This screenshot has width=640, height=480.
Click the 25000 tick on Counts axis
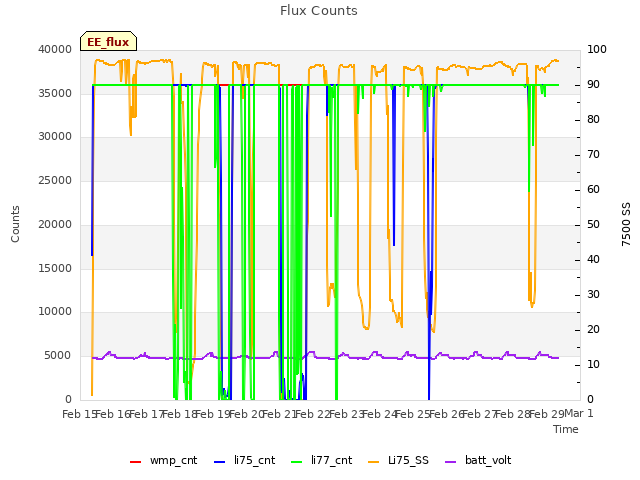click(55, 180)
